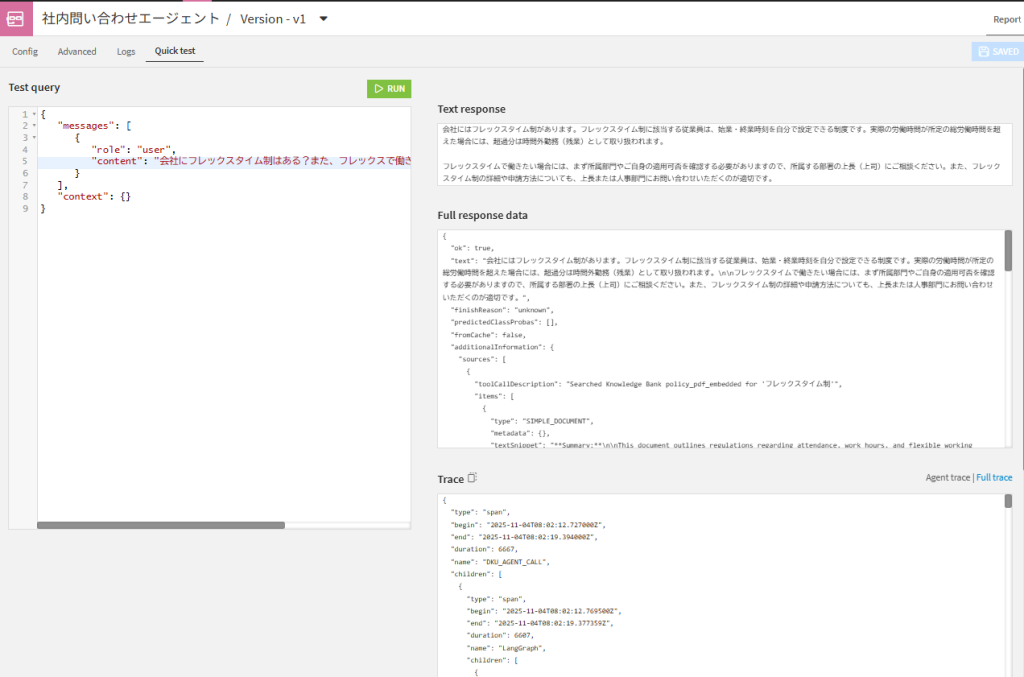The image size is (1024, 677).
Task: Select the Quick test tab
Action: point(174,51)
